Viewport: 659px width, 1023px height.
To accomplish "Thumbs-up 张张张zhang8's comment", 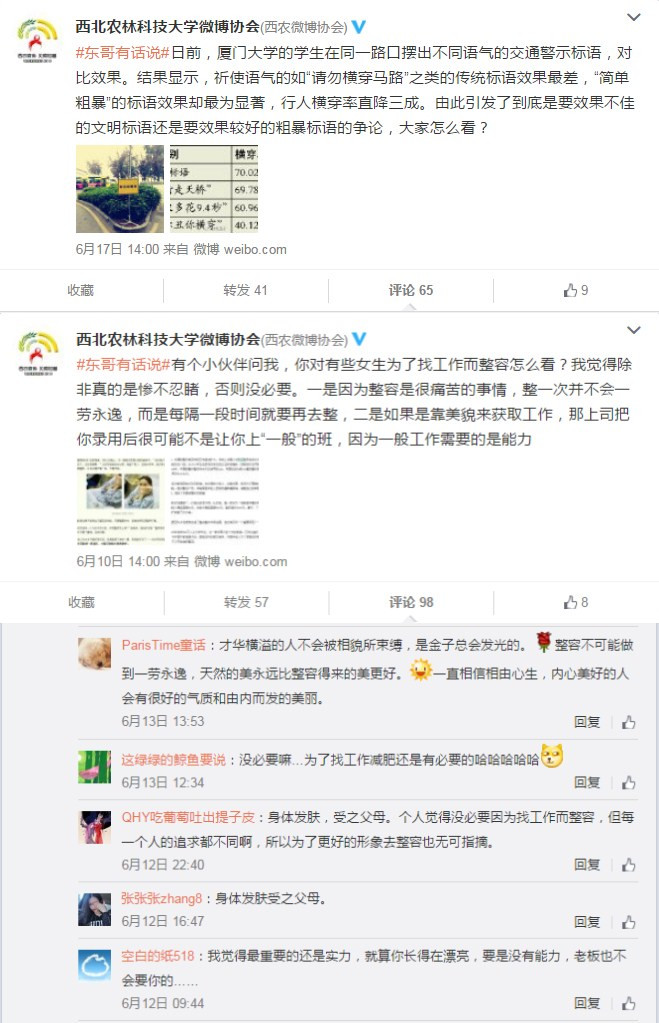I will pos(628,922).
